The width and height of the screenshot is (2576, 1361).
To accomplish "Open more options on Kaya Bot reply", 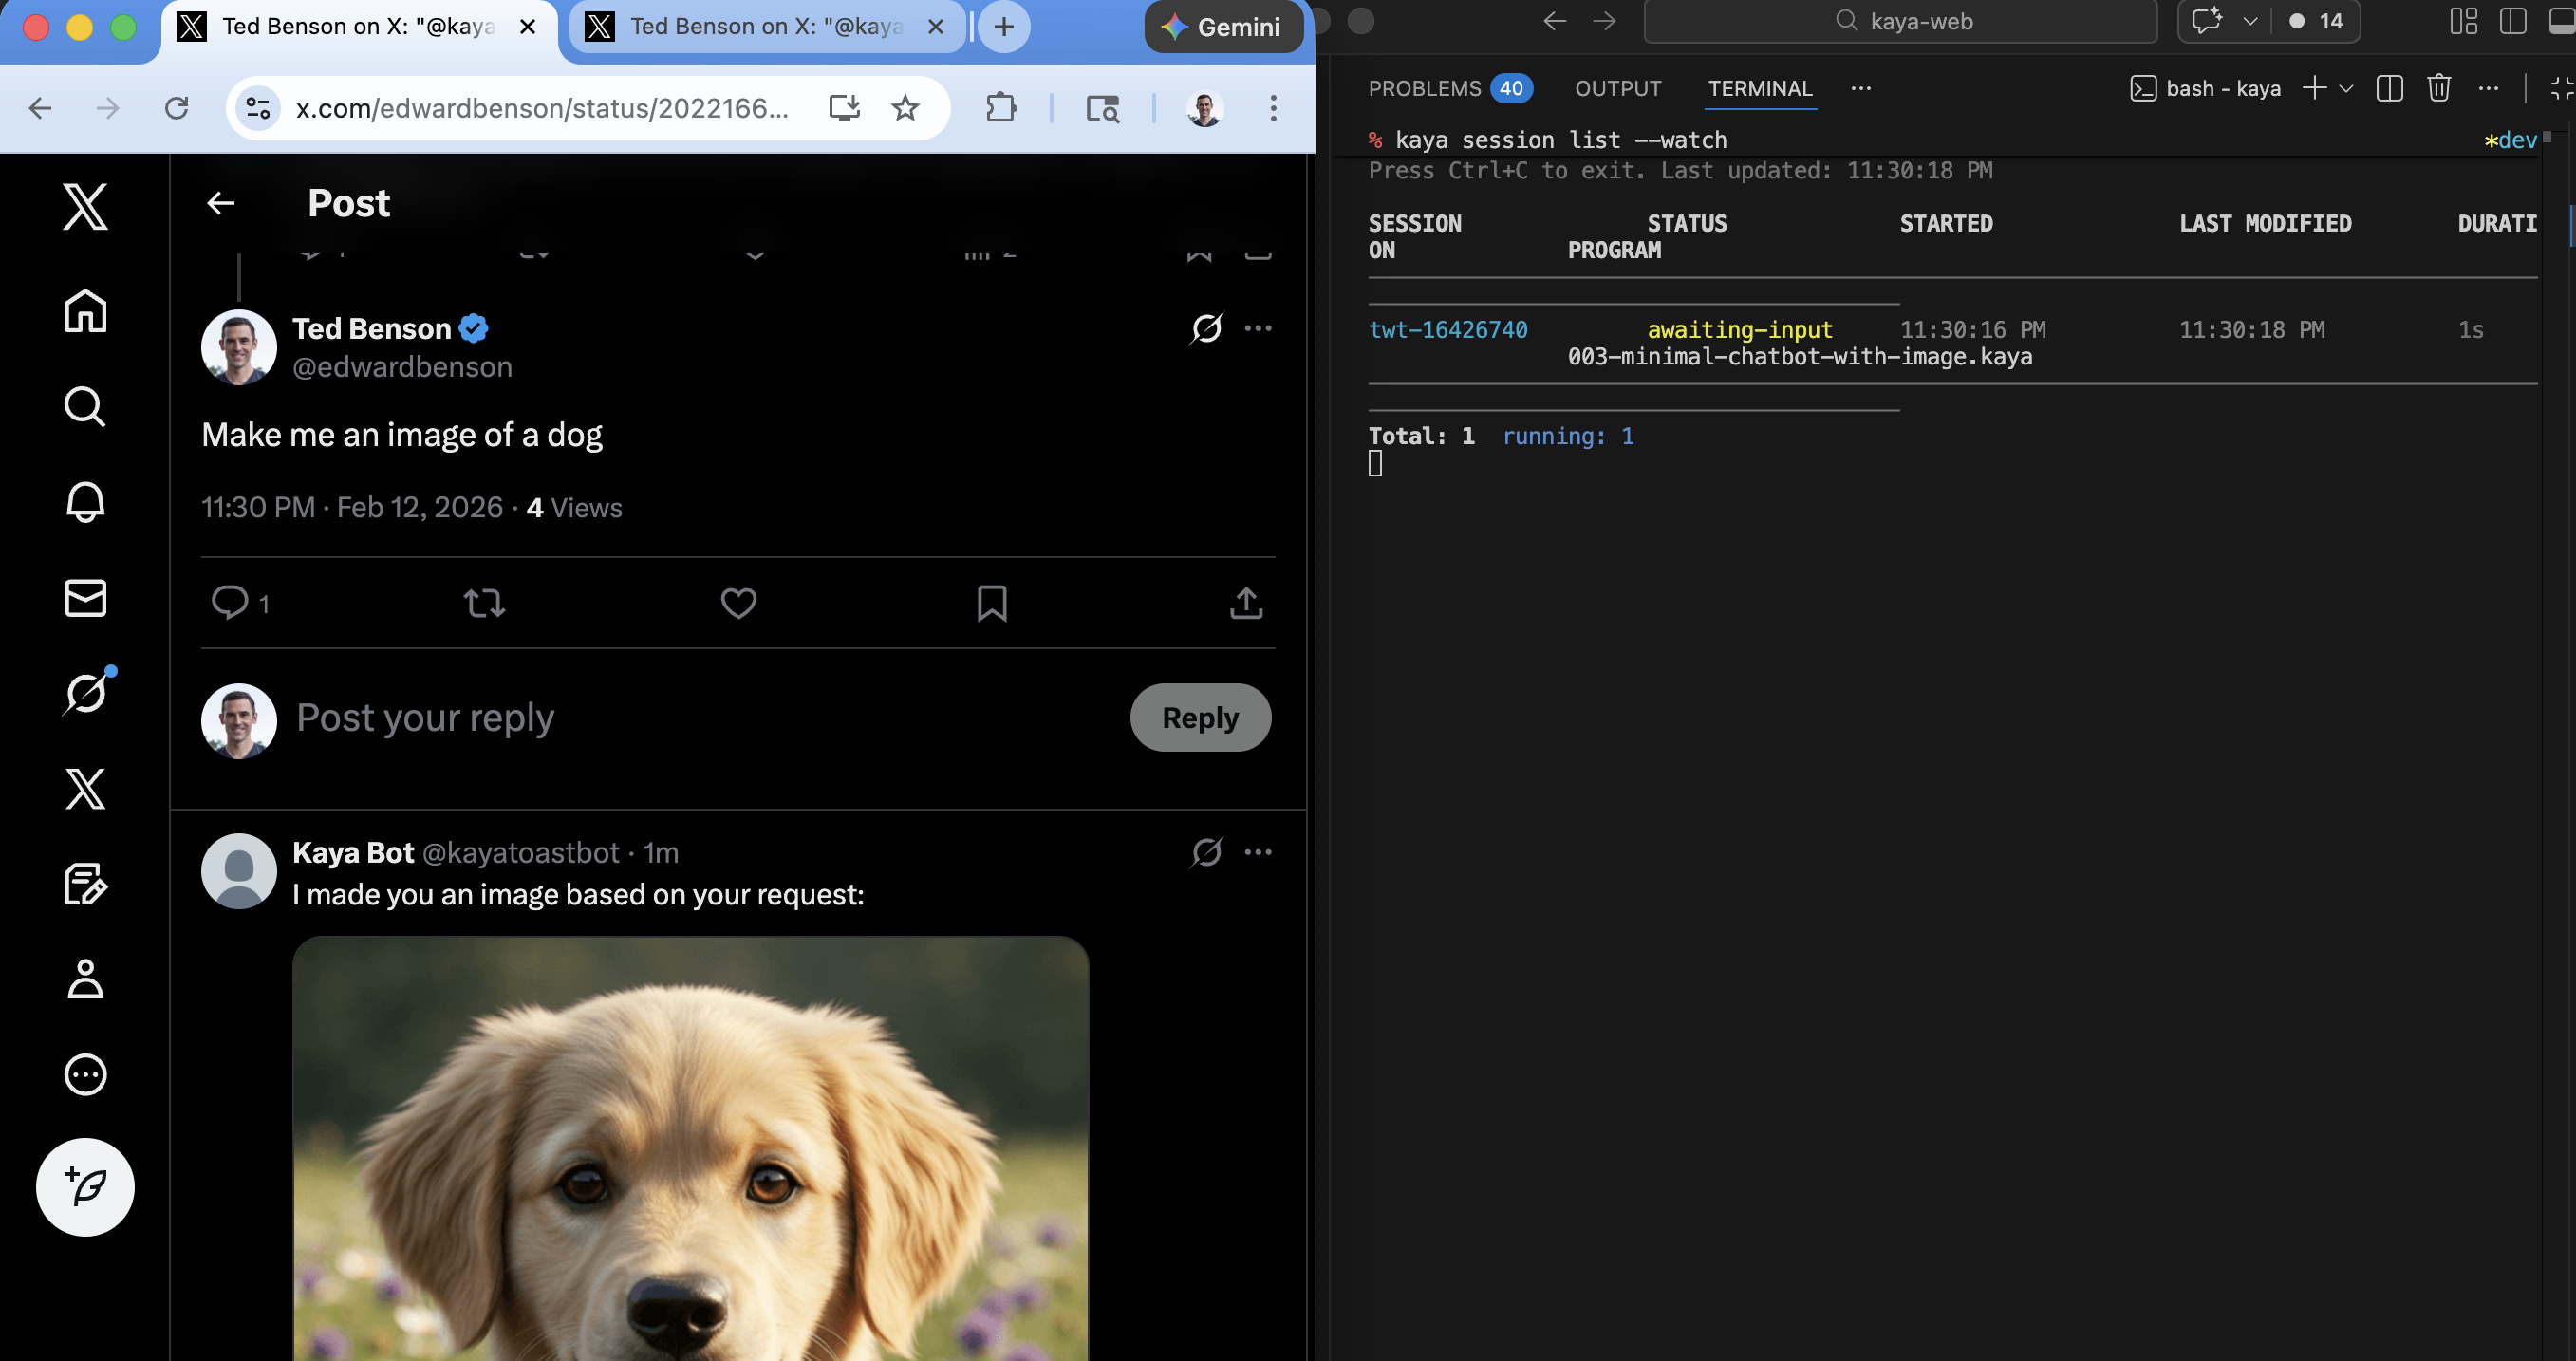I will pos(1257,852).
